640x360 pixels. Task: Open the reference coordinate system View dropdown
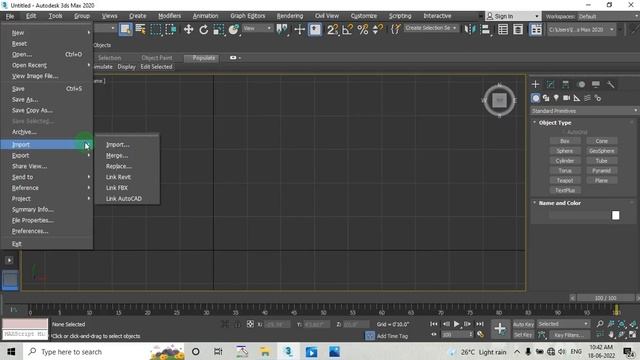(257, 28)
